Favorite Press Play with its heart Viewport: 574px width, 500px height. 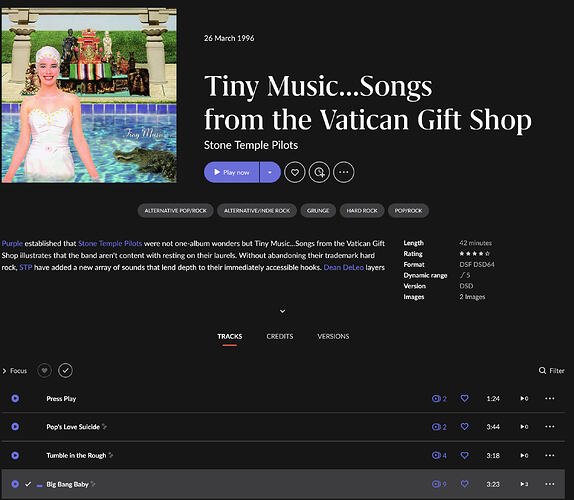465,398
